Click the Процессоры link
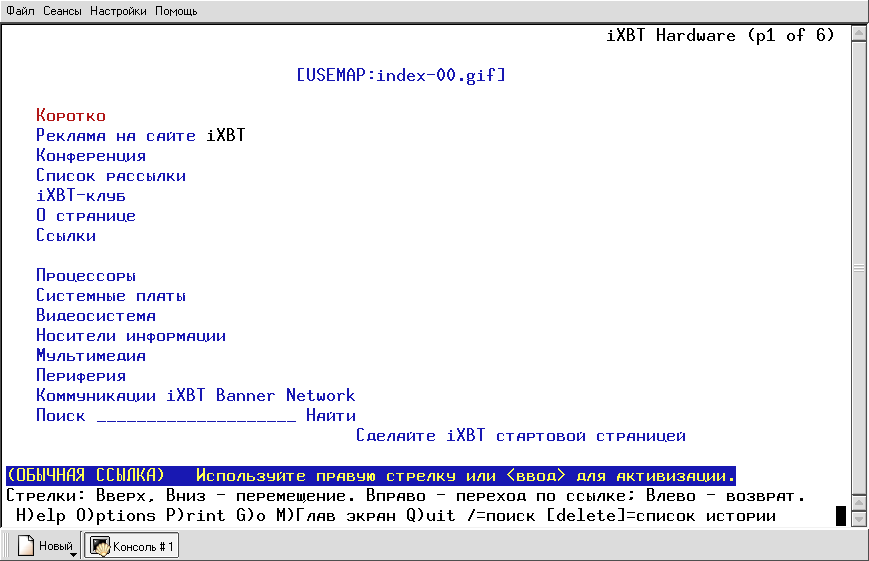 tap(86, 276)
